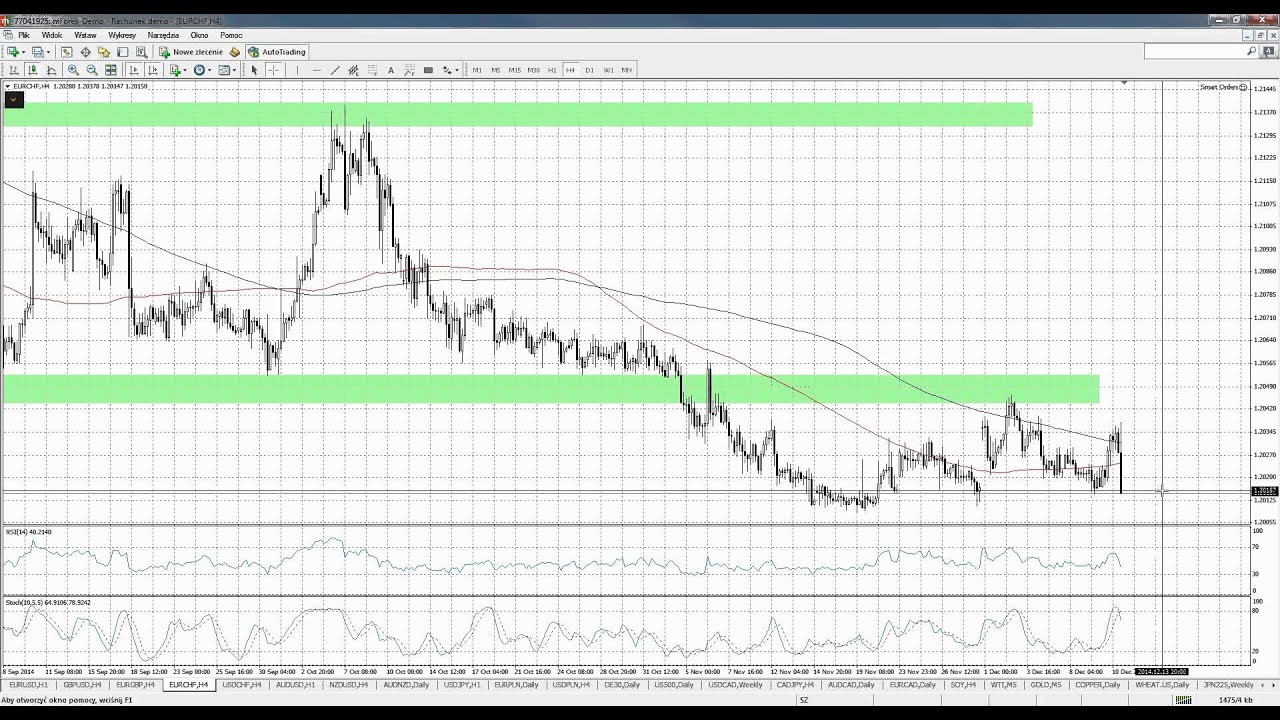The width and height of the screenshot is (1280, 720).
Task: Zoom in on the chart
Action: click(x=73, y=70)
